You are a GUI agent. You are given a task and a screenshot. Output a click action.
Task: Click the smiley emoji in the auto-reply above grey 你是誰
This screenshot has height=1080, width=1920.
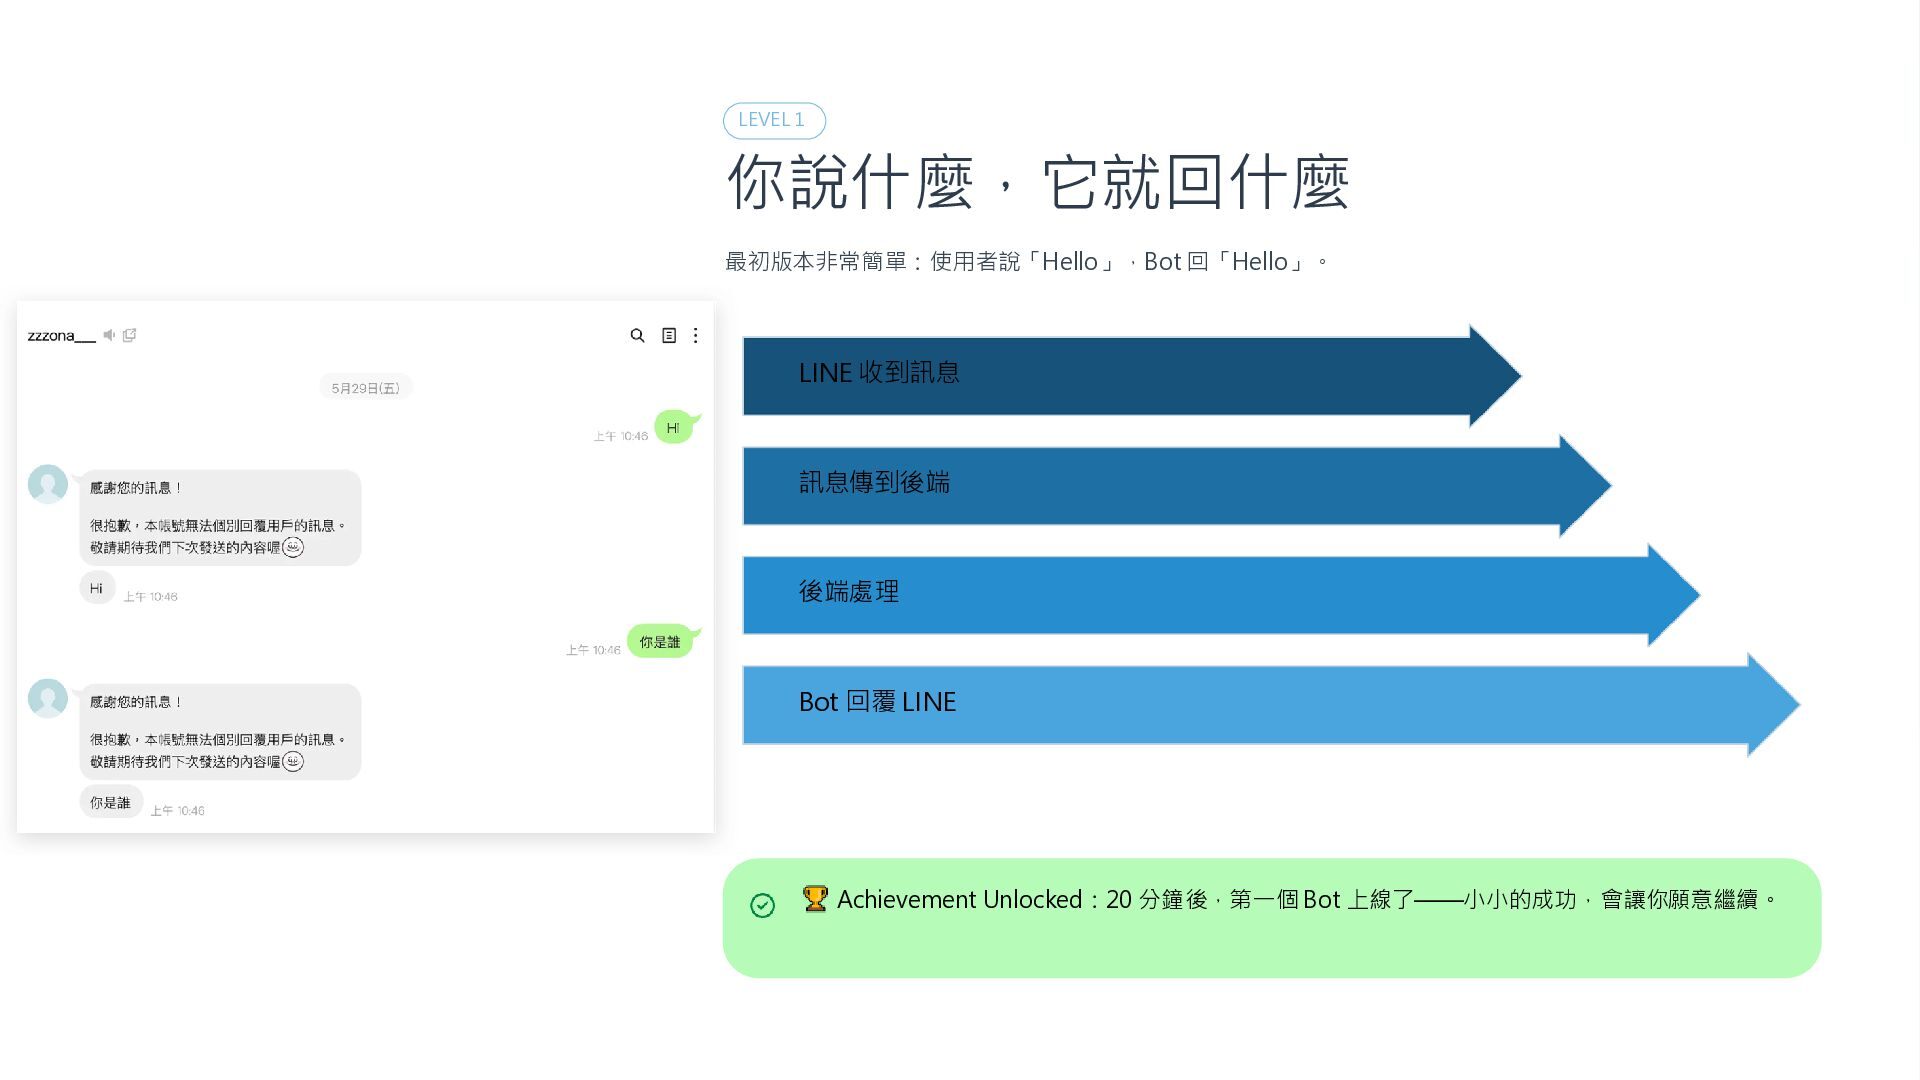pyautogui.click(x=293, y=761)
